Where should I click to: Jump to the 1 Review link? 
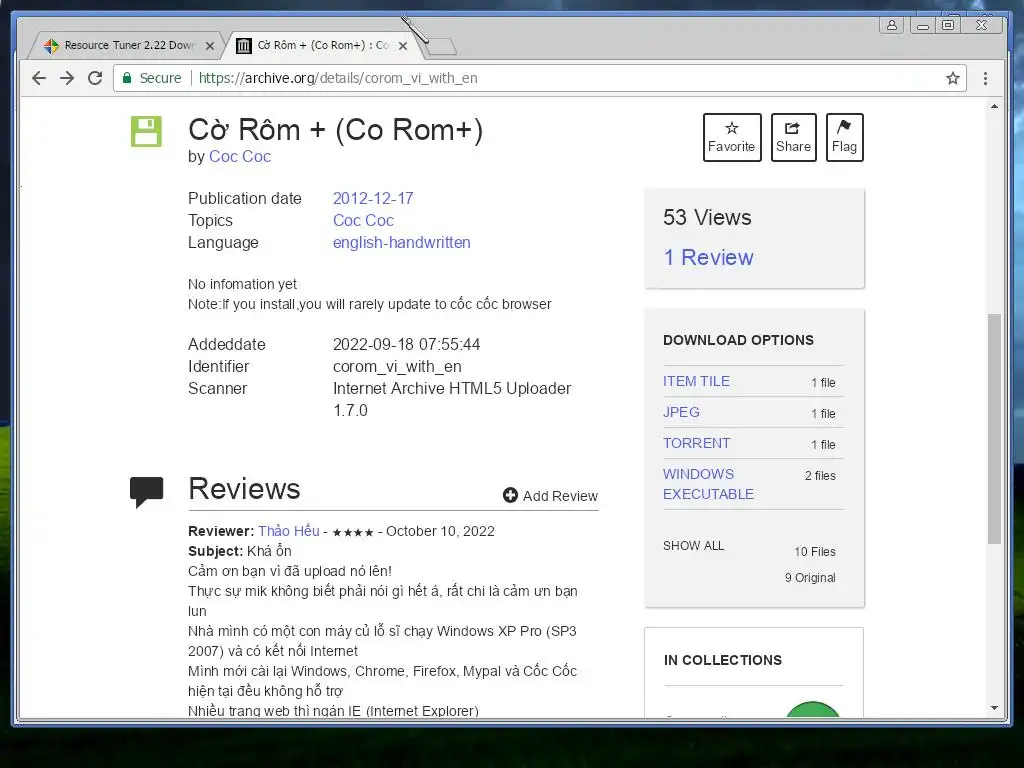[709, 257]
